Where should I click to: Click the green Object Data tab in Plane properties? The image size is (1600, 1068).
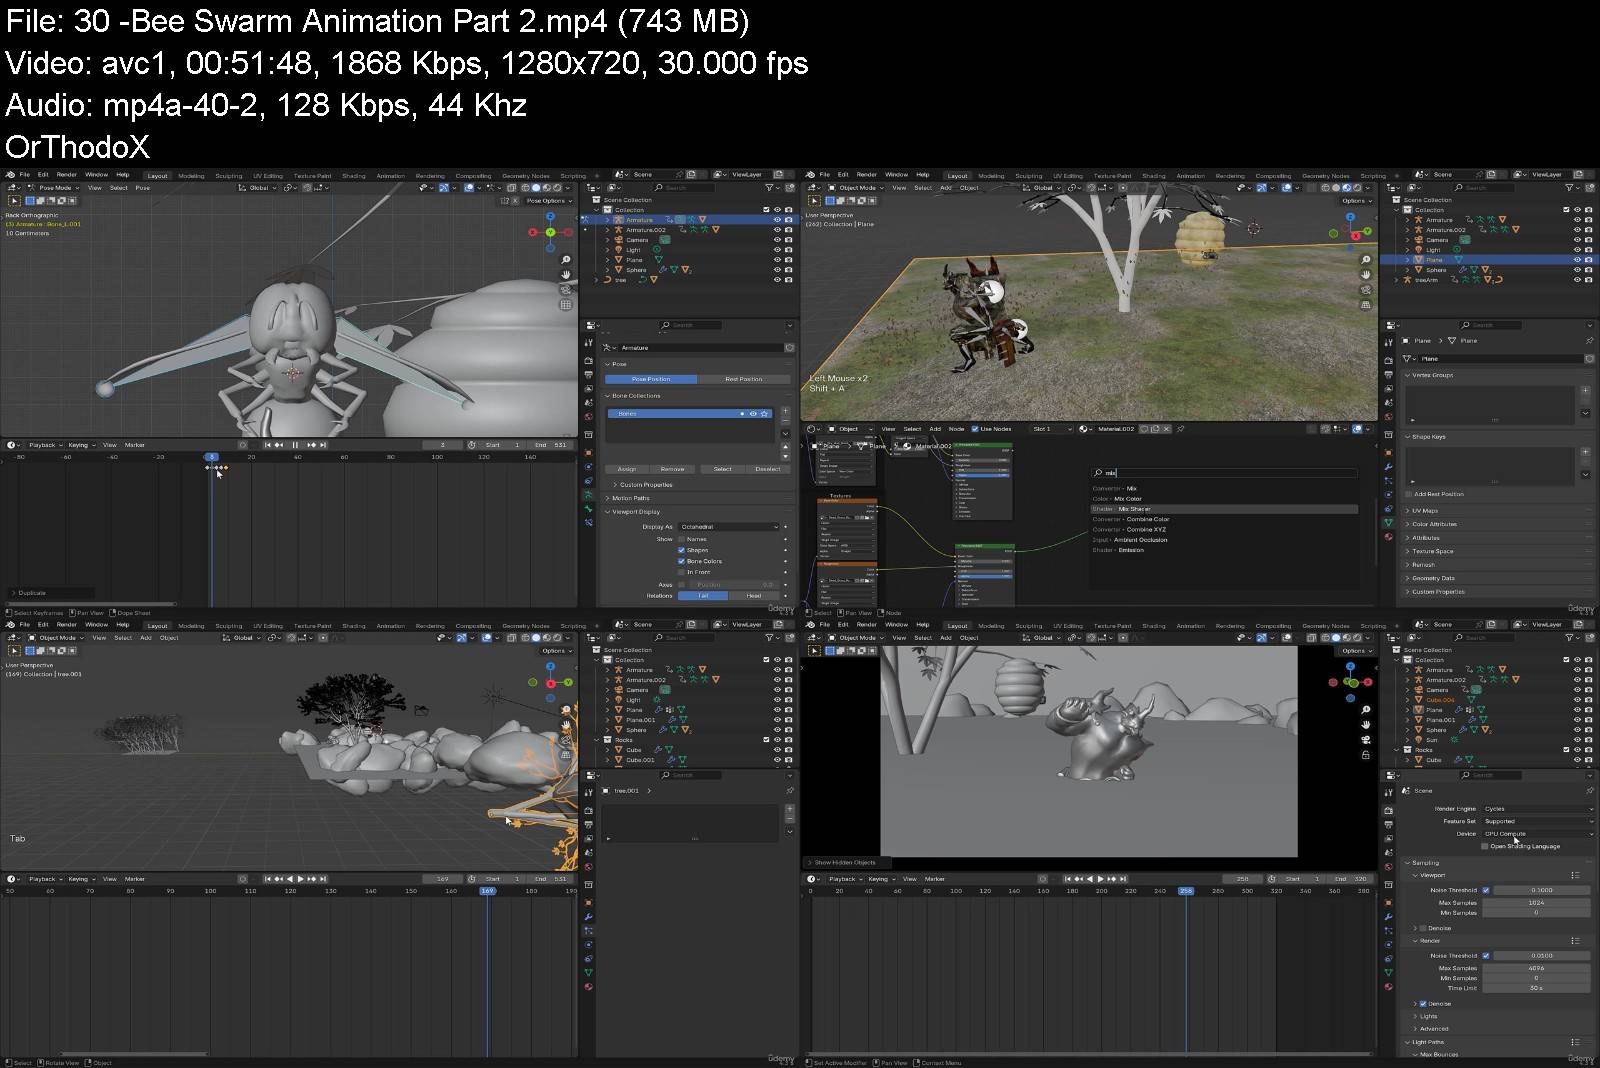click(1388, 523)
